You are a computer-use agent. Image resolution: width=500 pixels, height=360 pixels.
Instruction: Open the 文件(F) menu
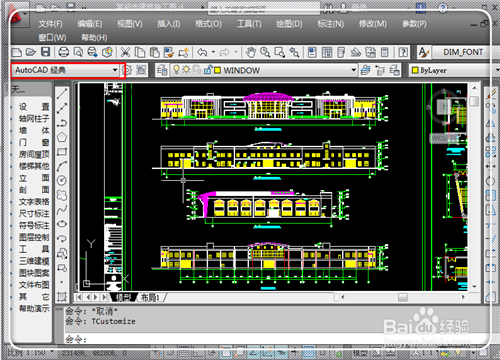pyautogui.click(x=50, y=24)
